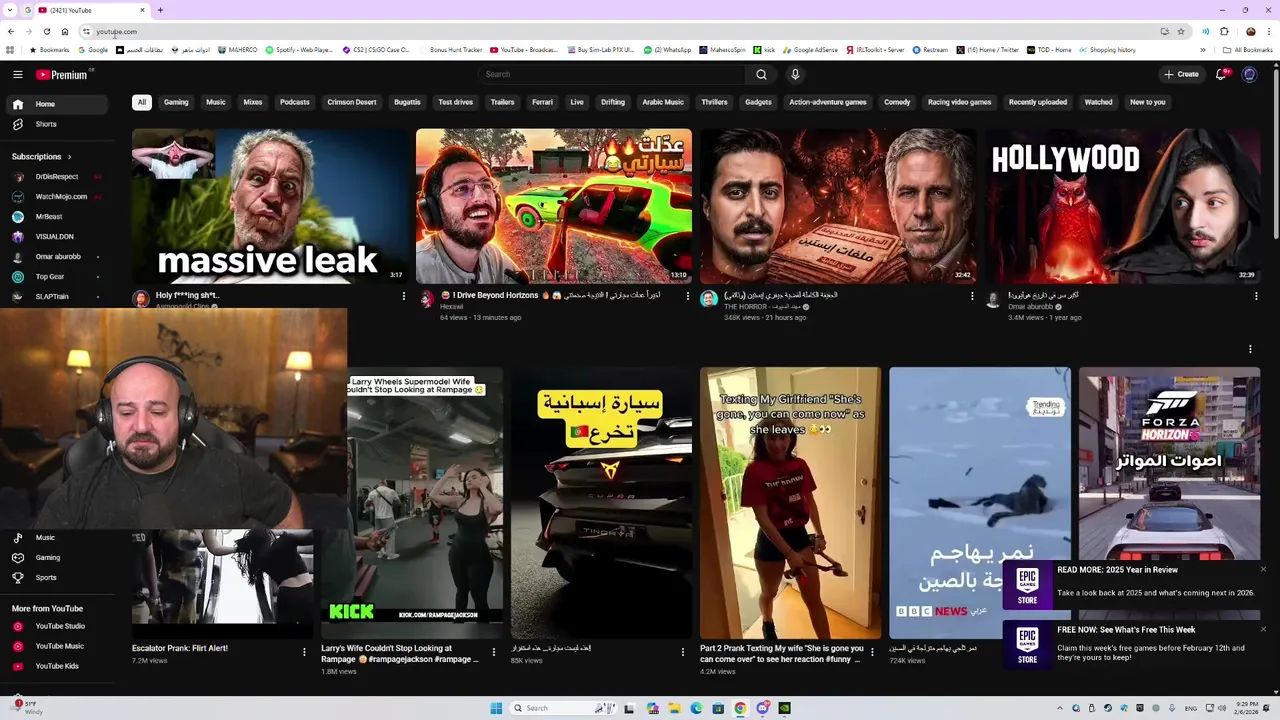The width and height of the screenshot is (1280, 720).
Task: Open the Windows Start menu
Action: coord(496,708)
